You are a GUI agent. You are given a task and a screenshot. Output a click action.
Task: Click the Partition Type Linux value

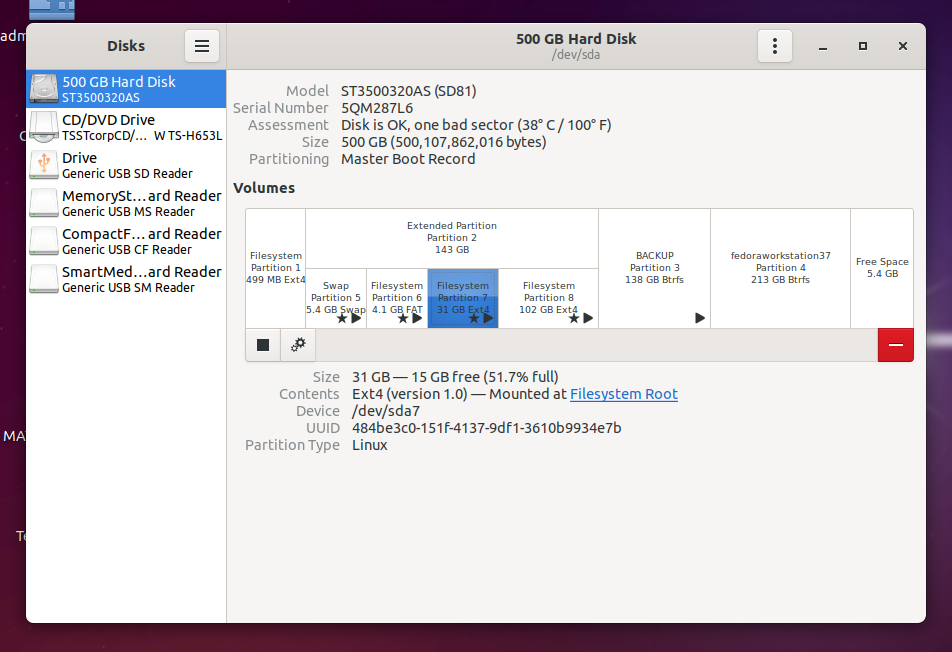pyautogui.click(x=370, y=445)
